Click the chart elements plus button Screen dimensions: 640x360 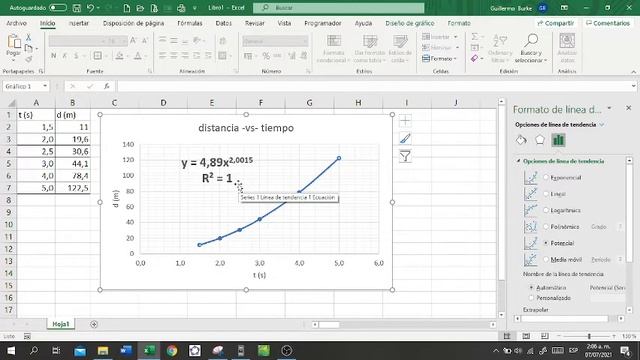pyautogui.click(x=405, y=121)
